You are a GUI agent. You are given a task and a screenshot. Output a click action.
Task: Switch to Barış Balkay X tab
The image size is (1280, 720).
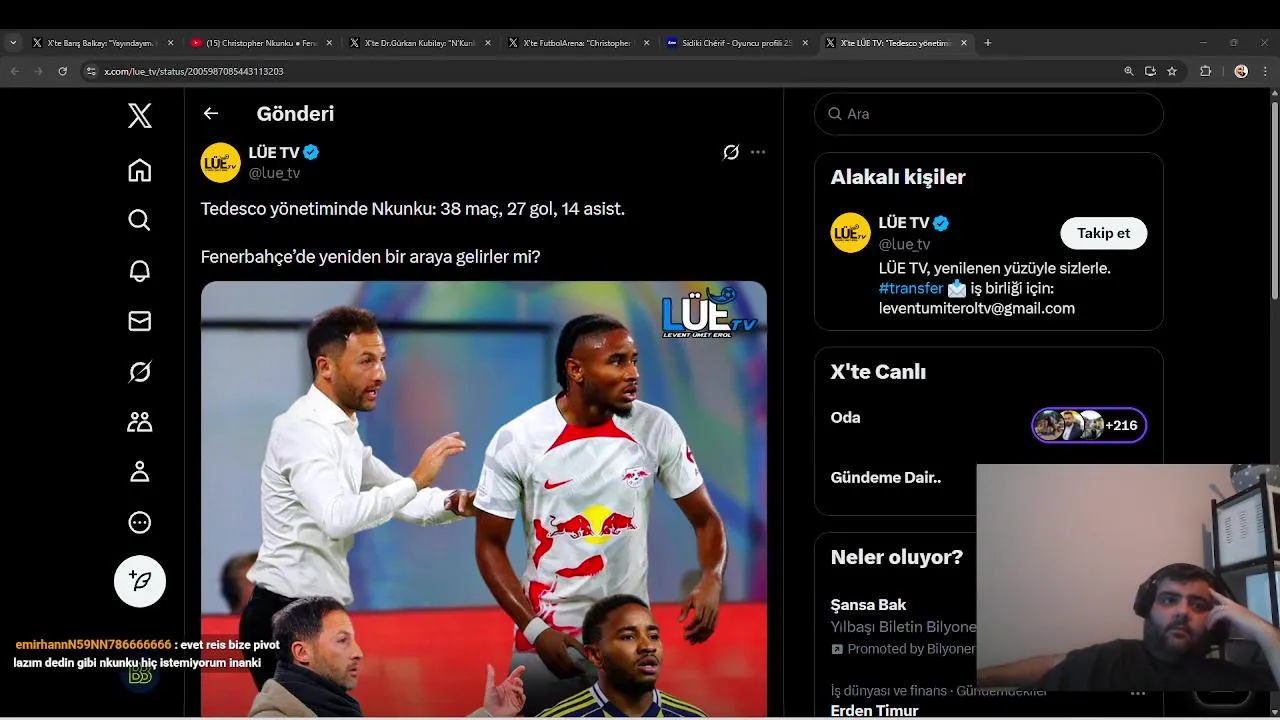[100, 43]
